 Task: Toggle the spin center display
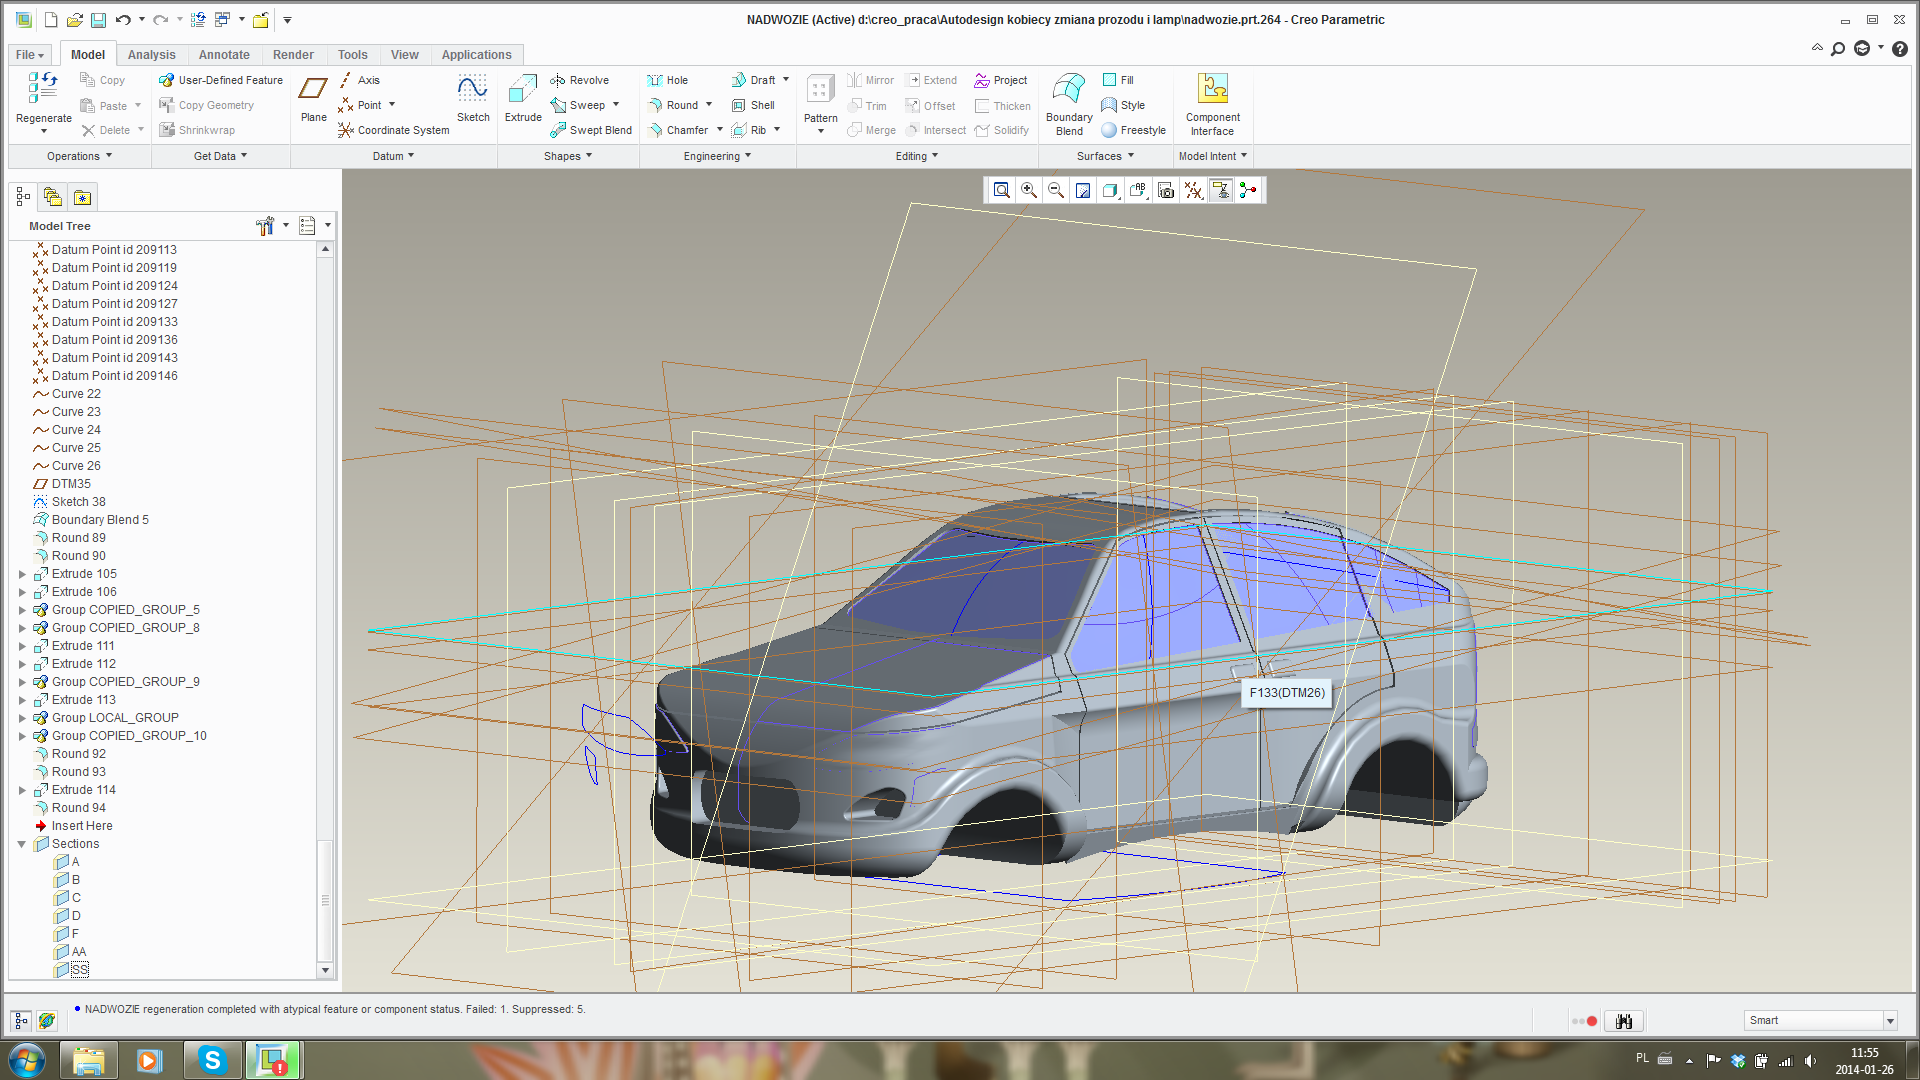1248,190
